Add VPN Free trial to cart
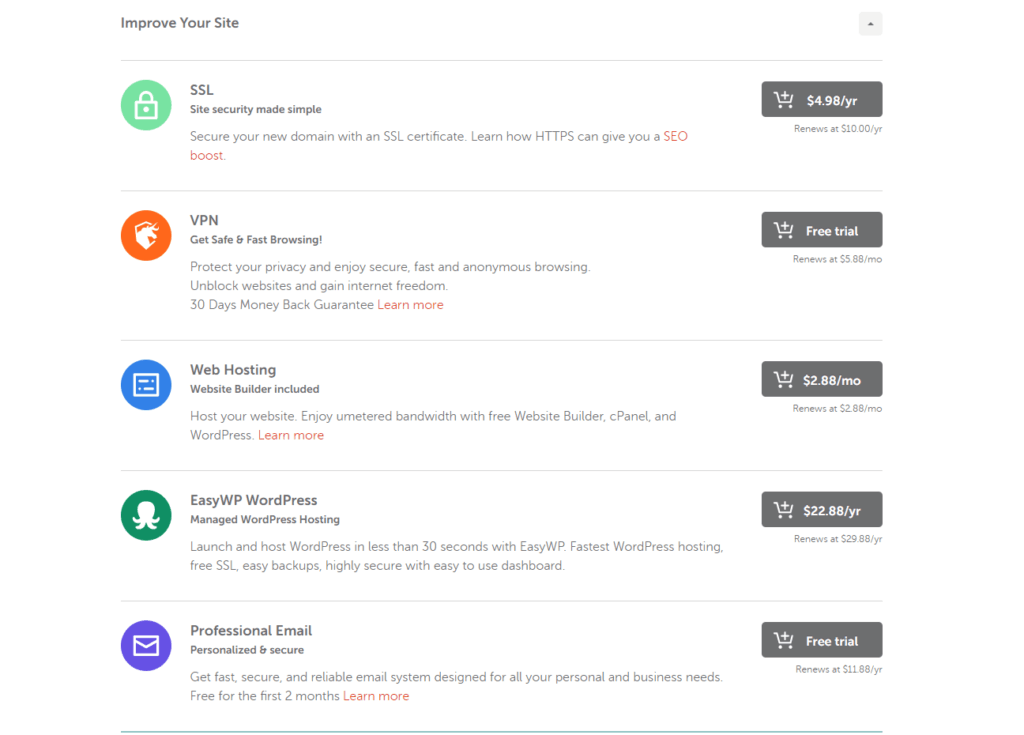The image size is (1024, 735). [x=821, y=230]
